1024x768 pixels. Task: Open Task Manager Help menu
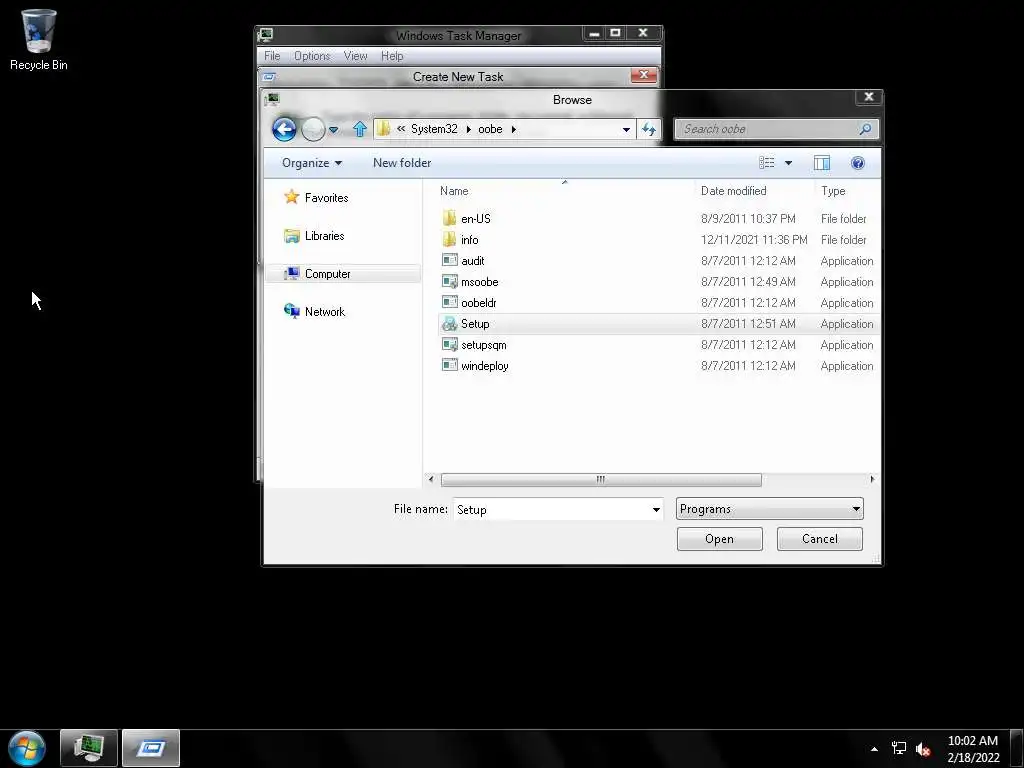[x=392, y=56]
